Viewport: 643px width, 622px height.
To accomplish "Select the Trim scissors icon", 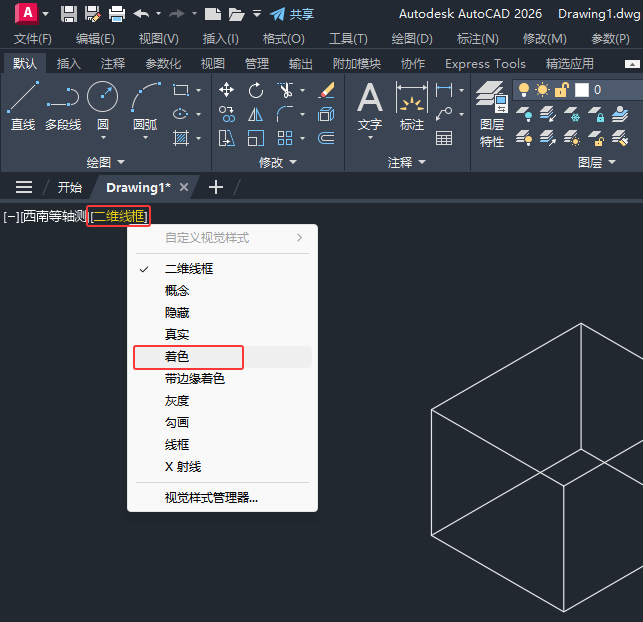I will tap(285, 90).
